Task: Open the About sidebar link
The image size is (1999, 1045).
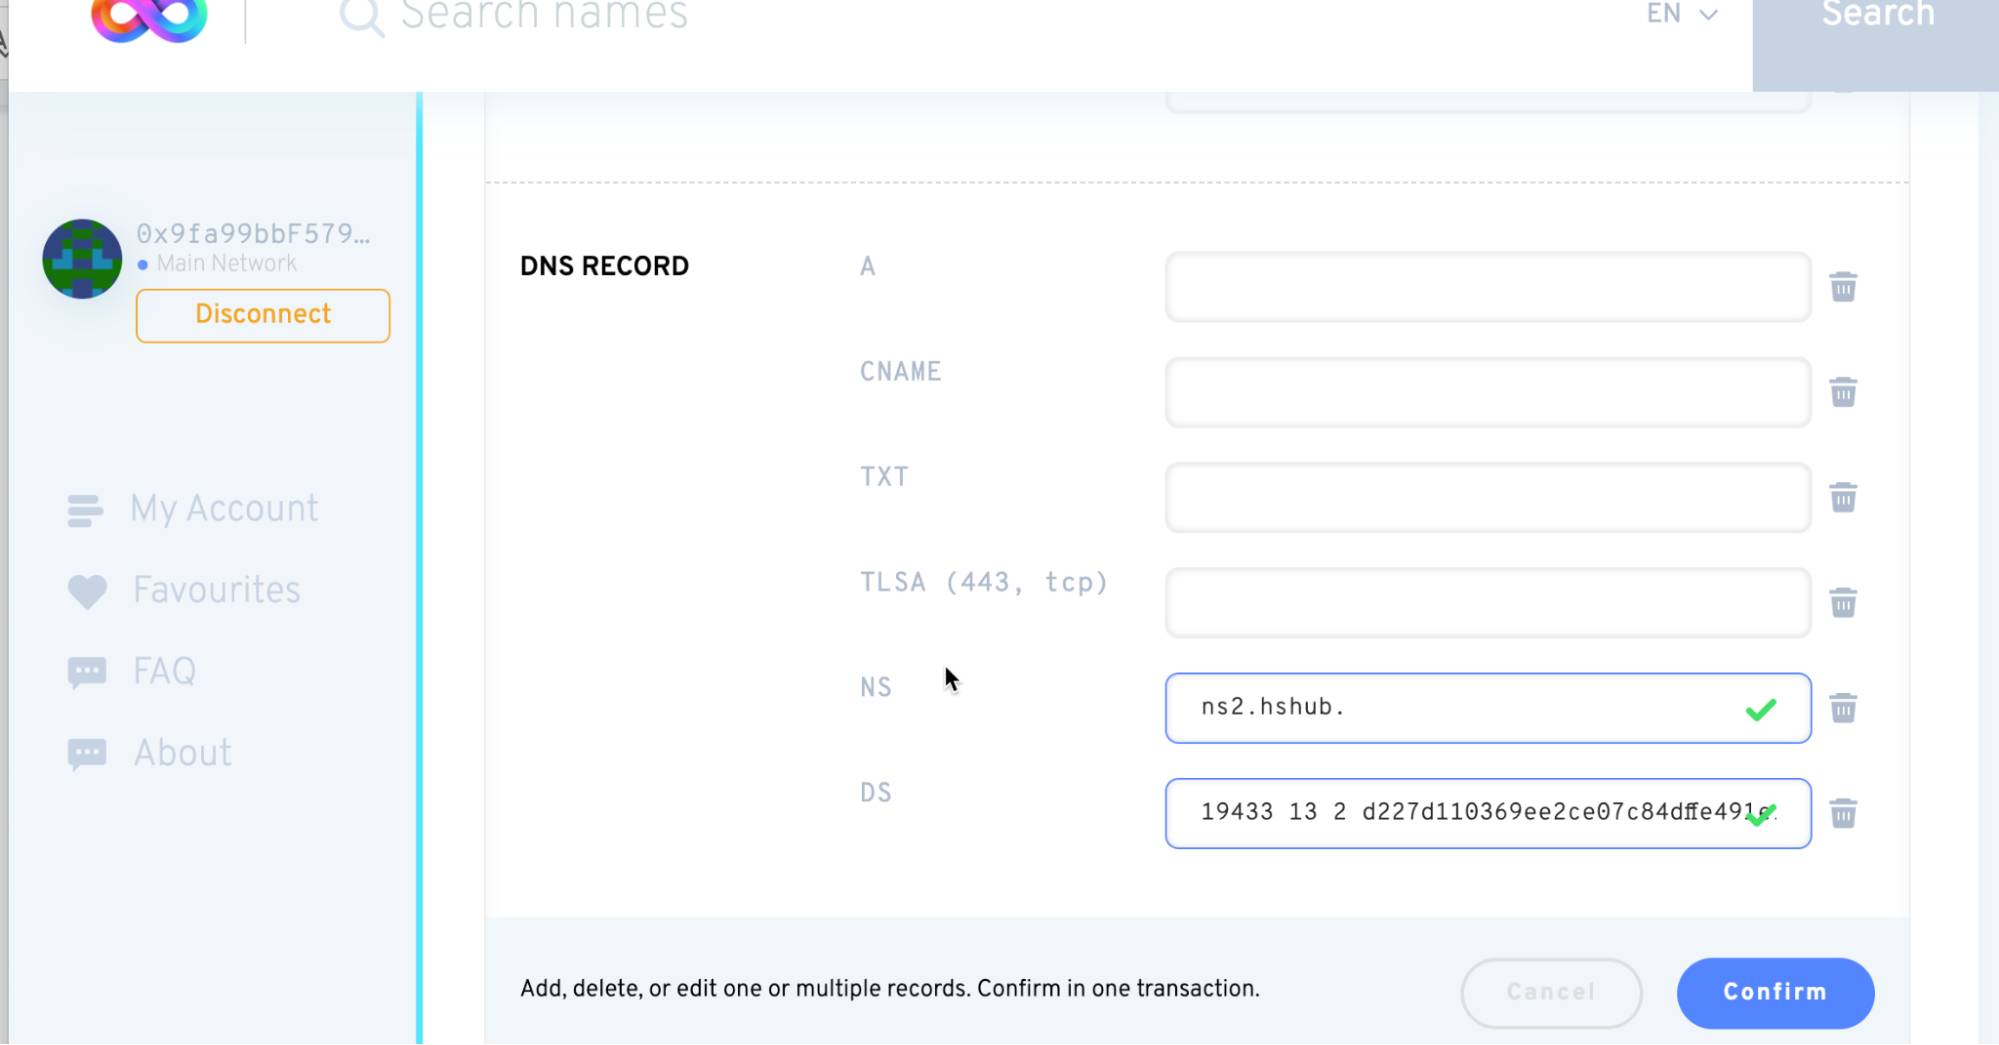Action: 182,754
